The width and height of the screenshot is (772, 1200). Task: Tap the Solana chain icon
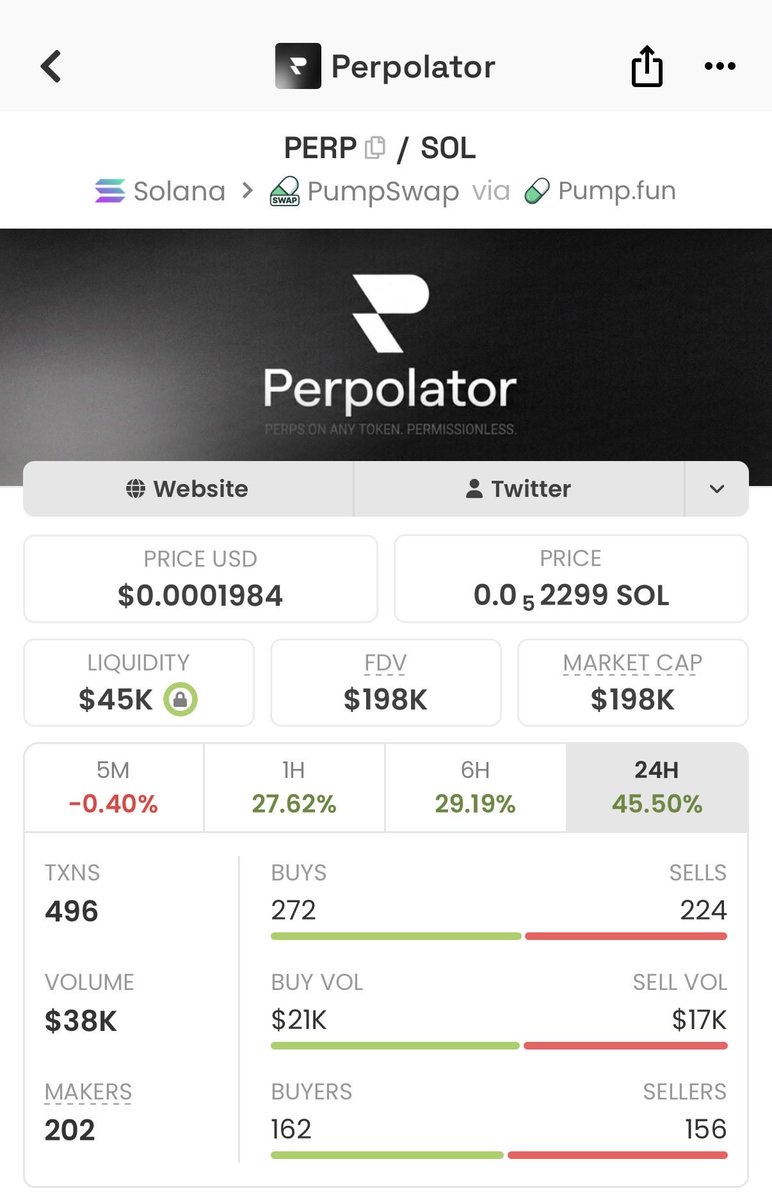pos(110,191)
